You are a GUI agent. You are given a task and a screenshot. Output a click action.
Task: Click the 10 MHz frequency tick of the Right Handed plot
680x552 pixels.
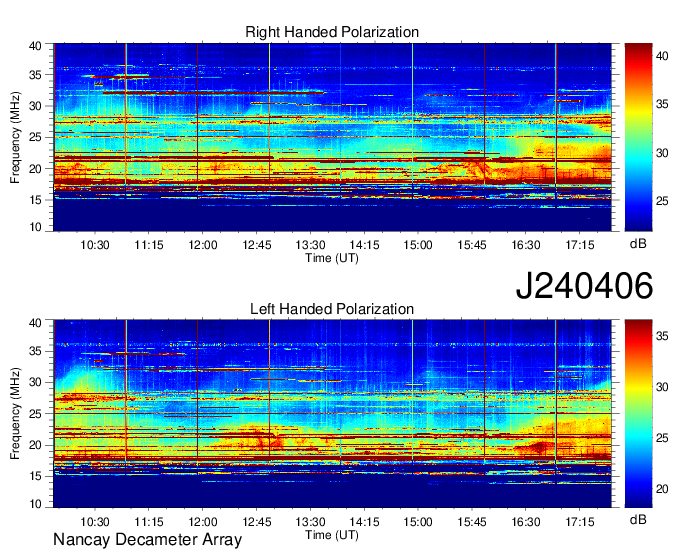36,227
